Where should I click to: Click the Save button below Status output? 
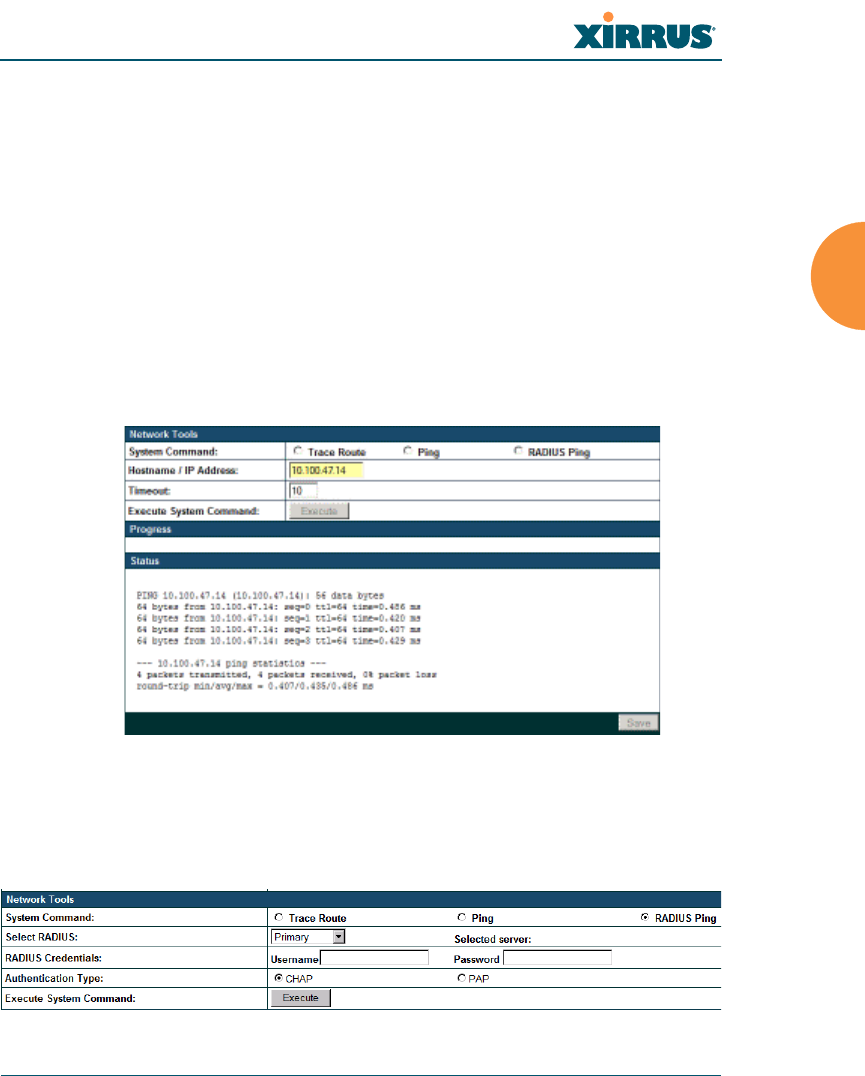638,723
